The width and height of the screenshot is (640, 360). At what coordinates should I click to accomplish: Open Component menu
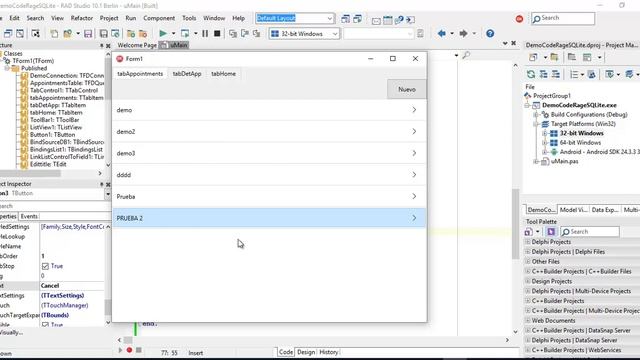click(x=159, y=18)
